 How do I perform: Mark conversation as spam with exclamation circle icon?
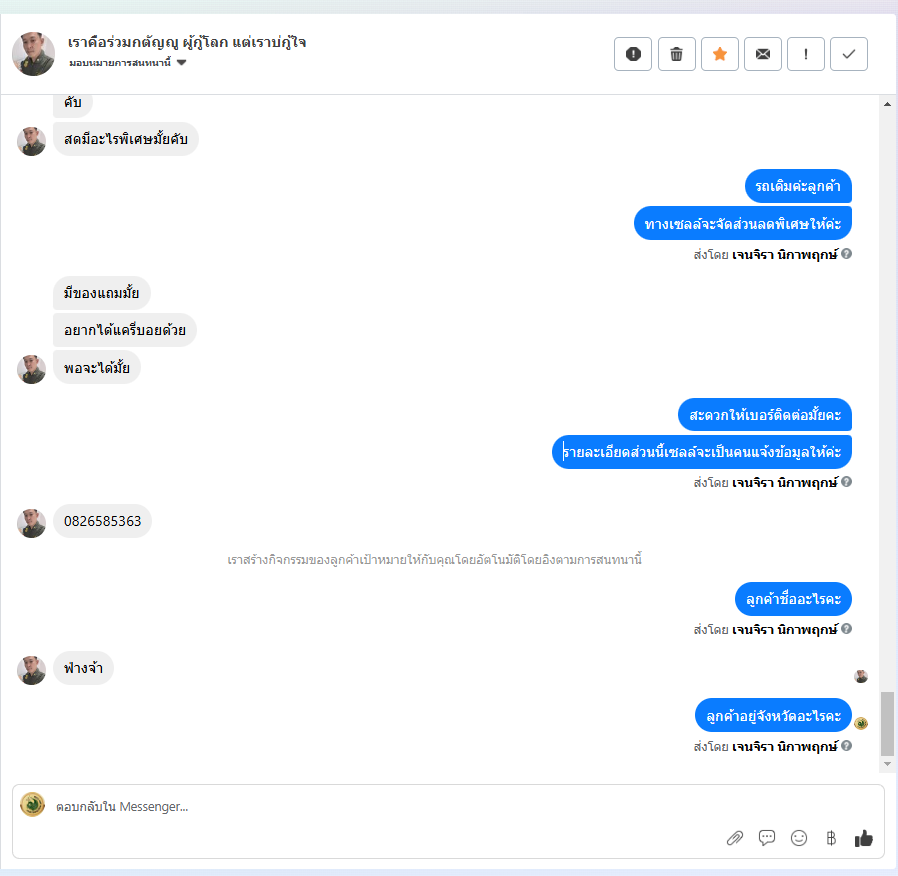(633, 54)
